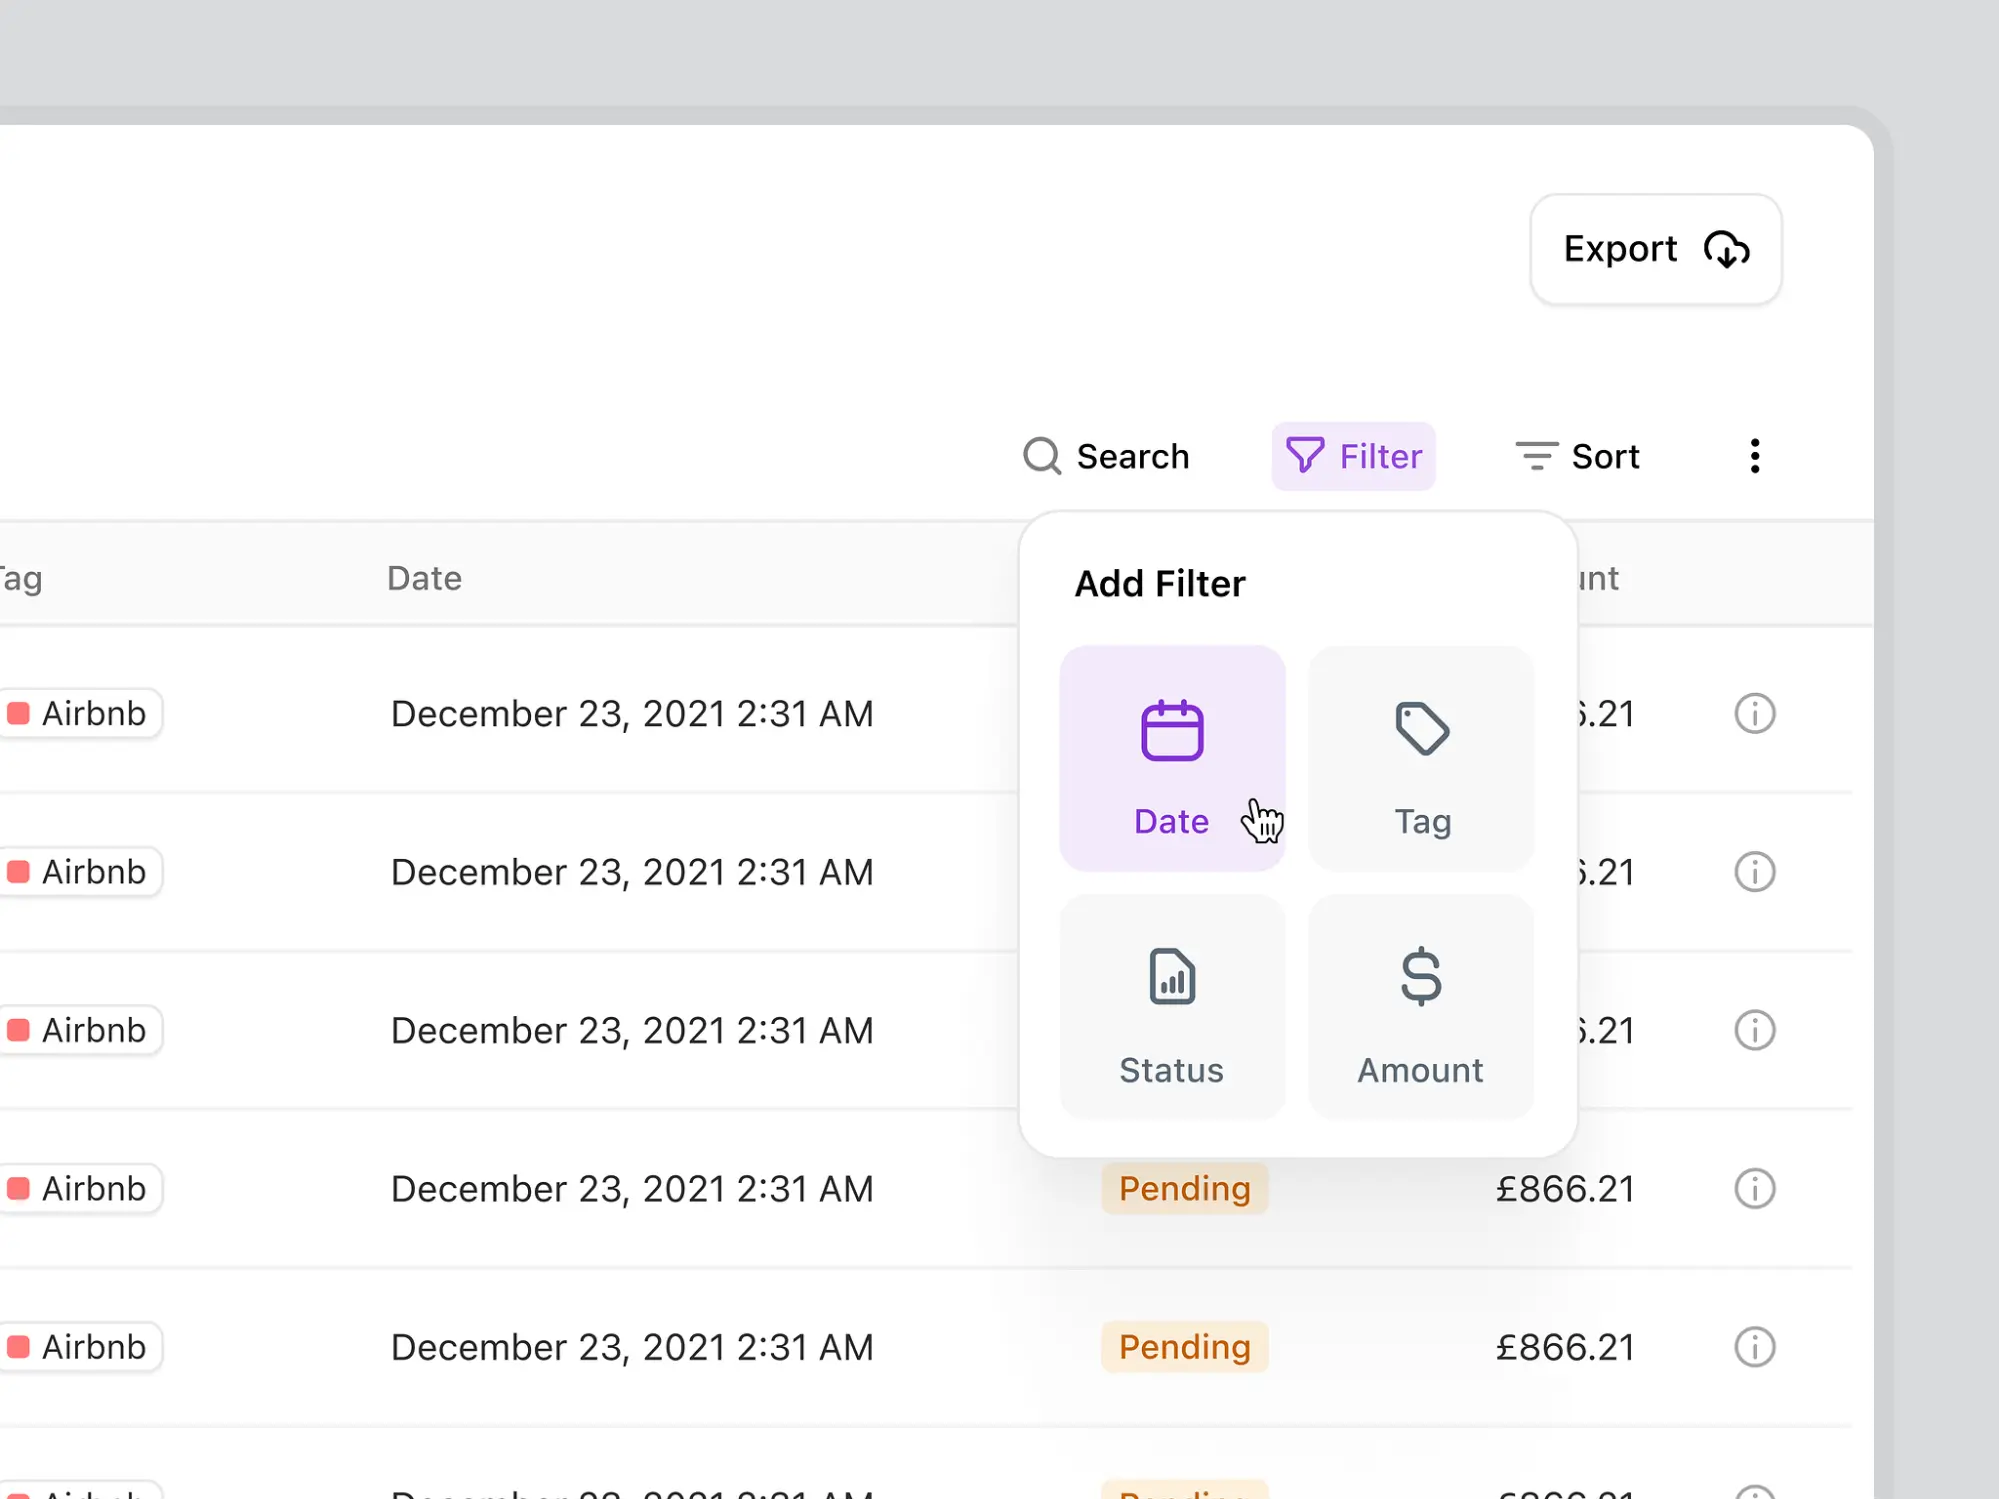This screenshot has height=1500, width=1999.
Task: Click the £866.21 amount in fifth row
Action: pyautogui.click(x=1564, y=1347)
